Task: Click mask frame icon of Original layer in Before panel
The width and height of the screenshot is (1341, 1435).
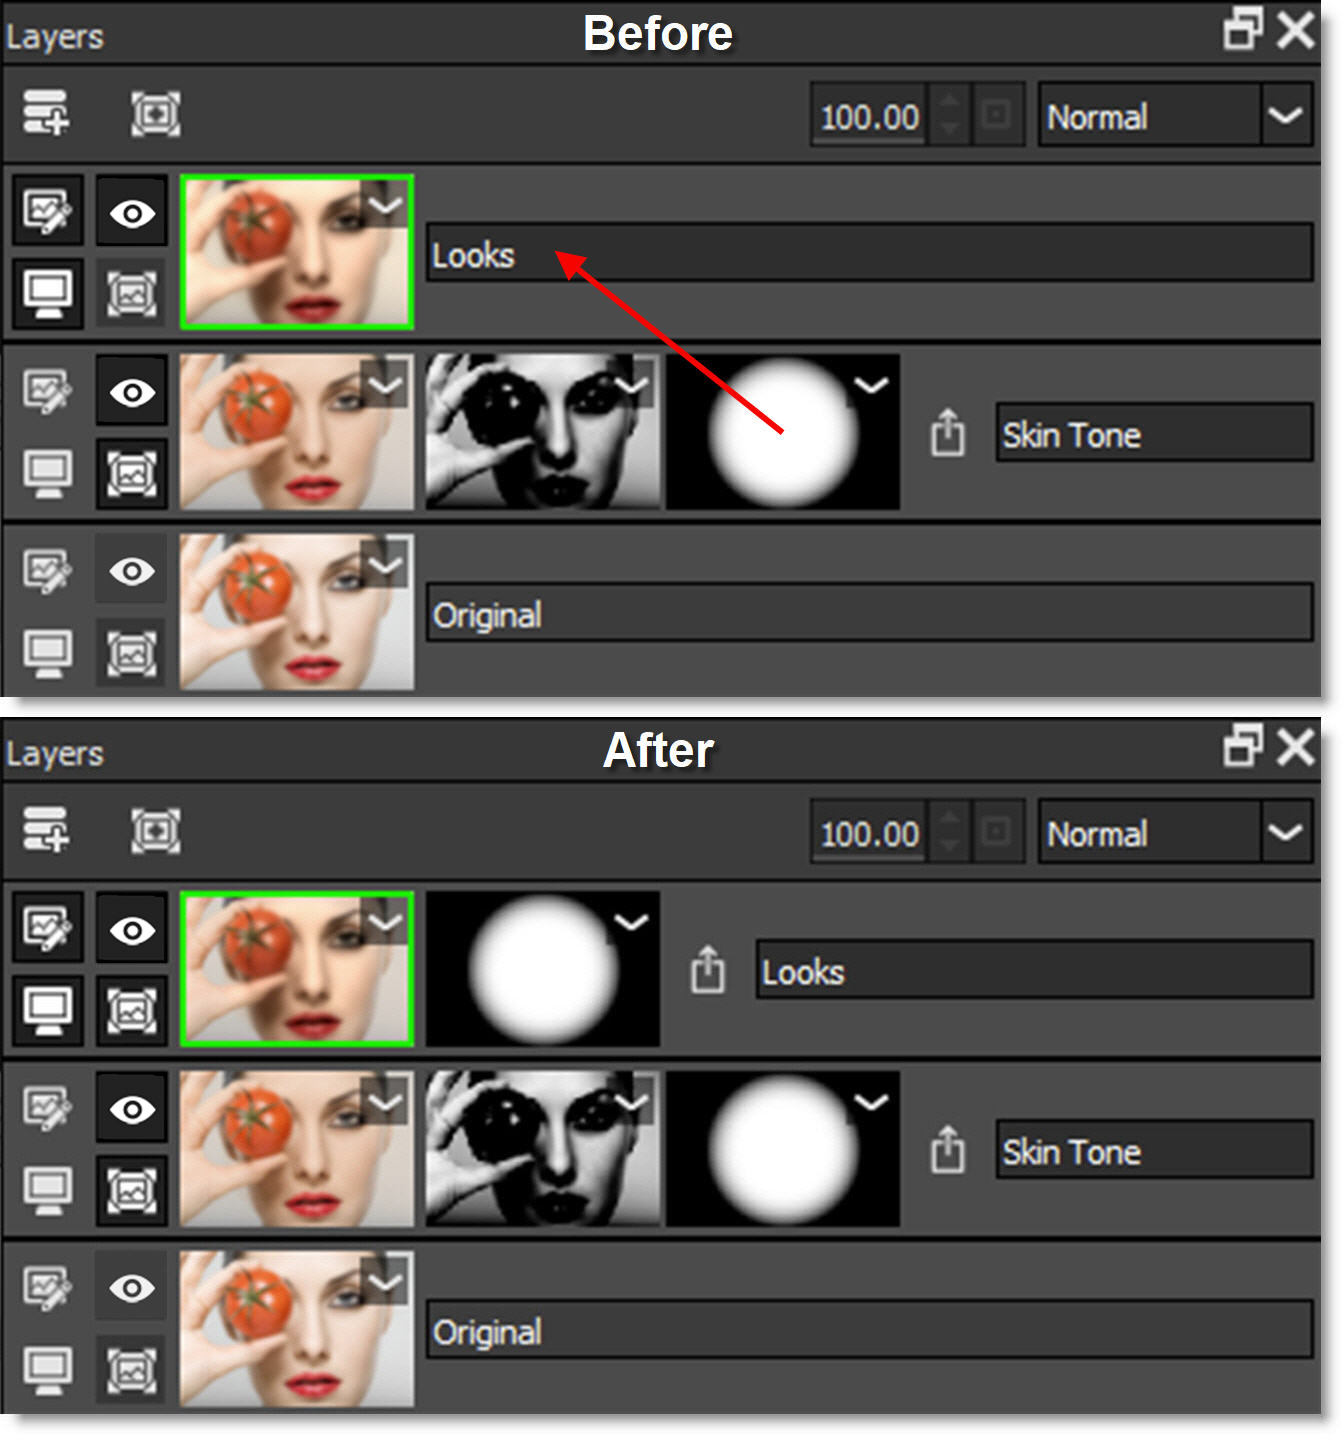Action: pos(132,653)
